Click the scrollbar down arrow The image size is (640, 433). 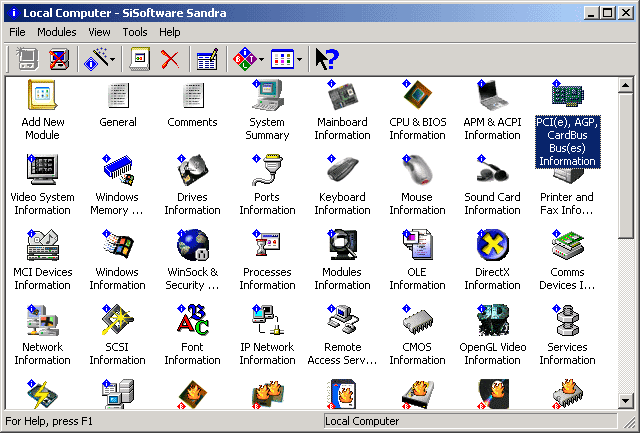tap(625, 400)
